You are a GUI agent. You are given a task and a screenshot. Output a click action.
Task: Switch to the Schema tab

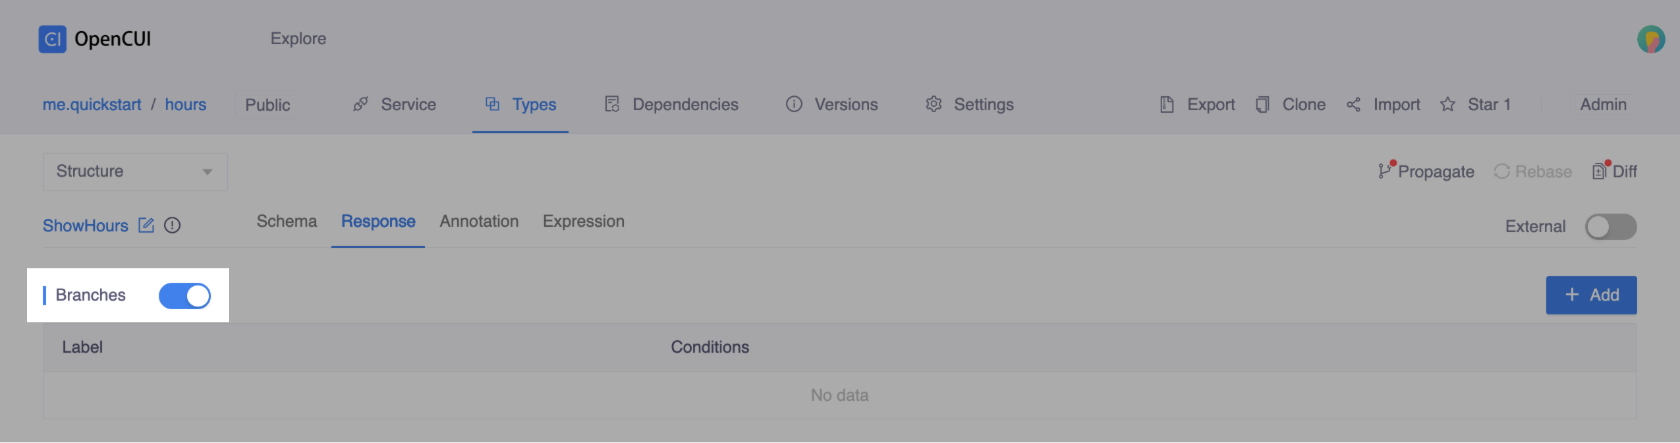click(x=286, y=221)
